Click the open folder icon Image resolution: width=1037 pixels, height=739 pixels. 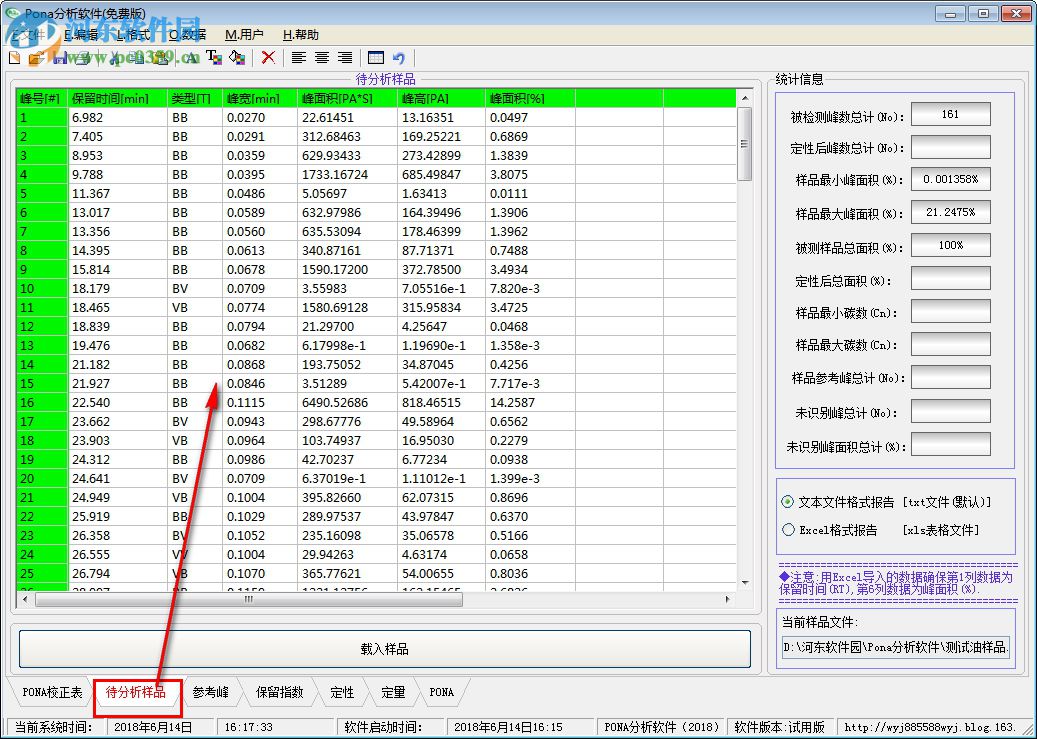[x=36, y=58]
